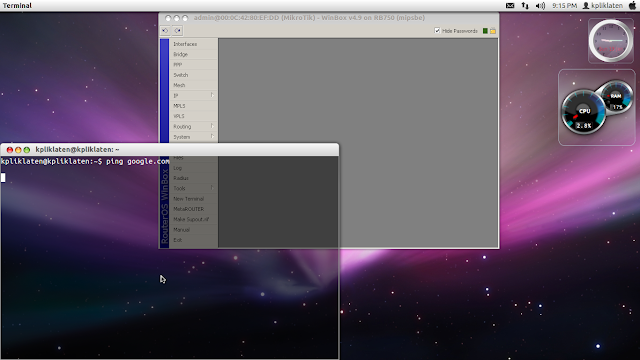Click the vertical RouterOS WinBox blue banner
This screenshot has width=640, height=360.
click(x=164, y=143)
